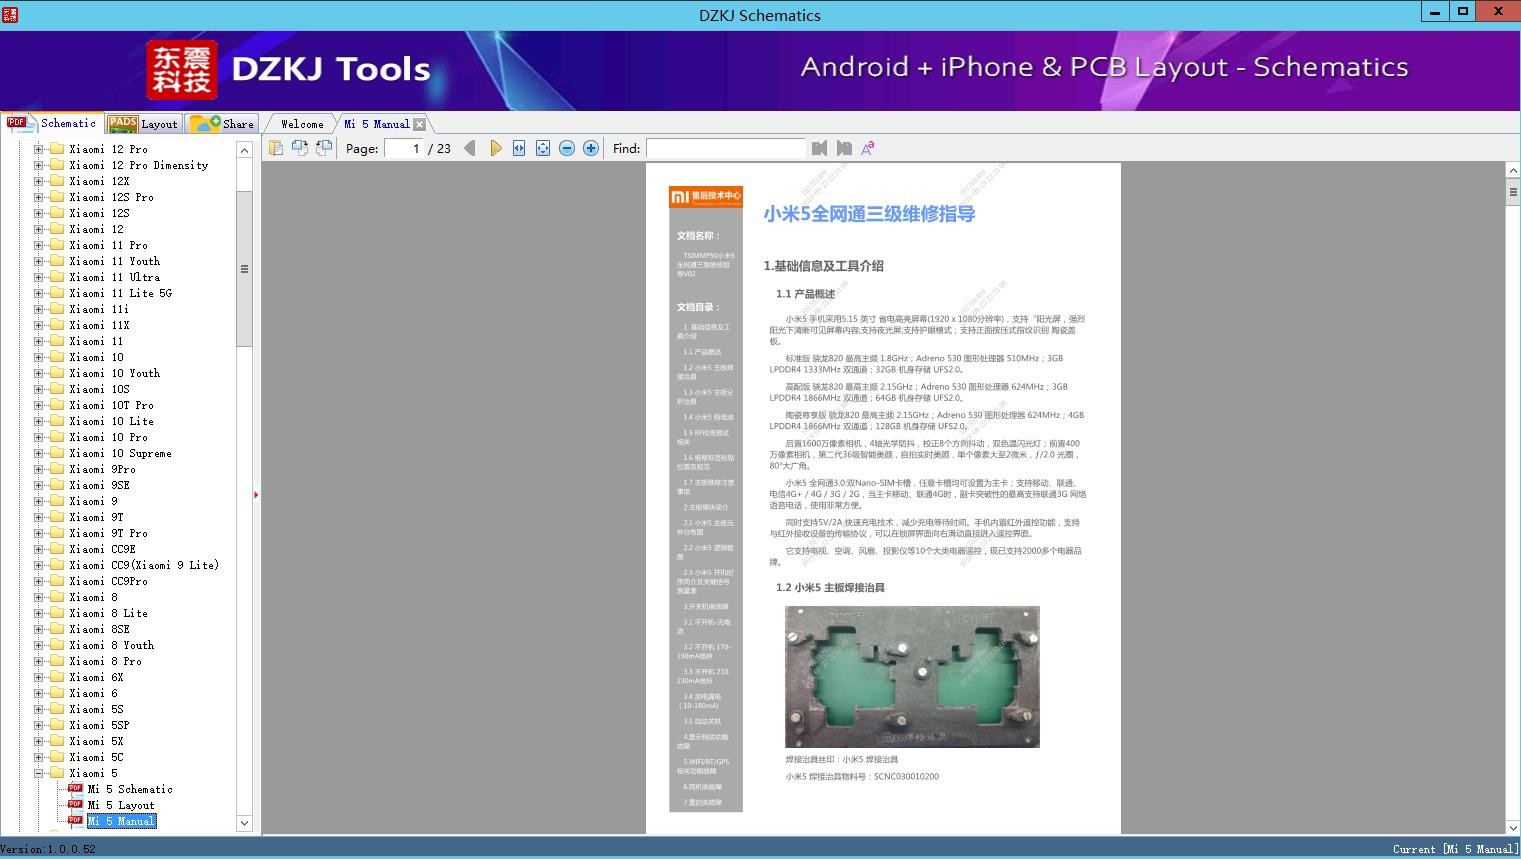Expand the Xiaomi 5C folder

pos(39,757)
